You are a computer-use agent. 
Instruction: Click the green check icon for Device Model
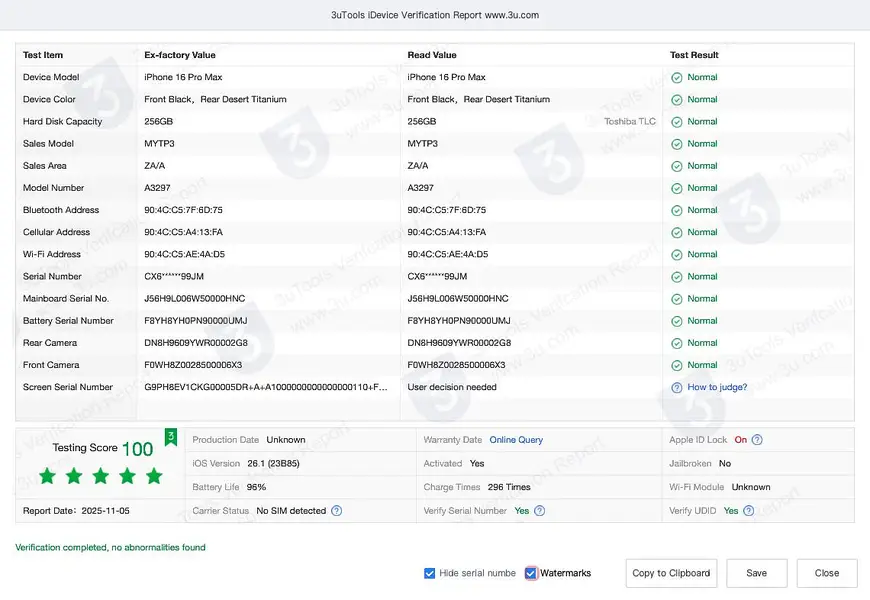[x=677, y=77]
